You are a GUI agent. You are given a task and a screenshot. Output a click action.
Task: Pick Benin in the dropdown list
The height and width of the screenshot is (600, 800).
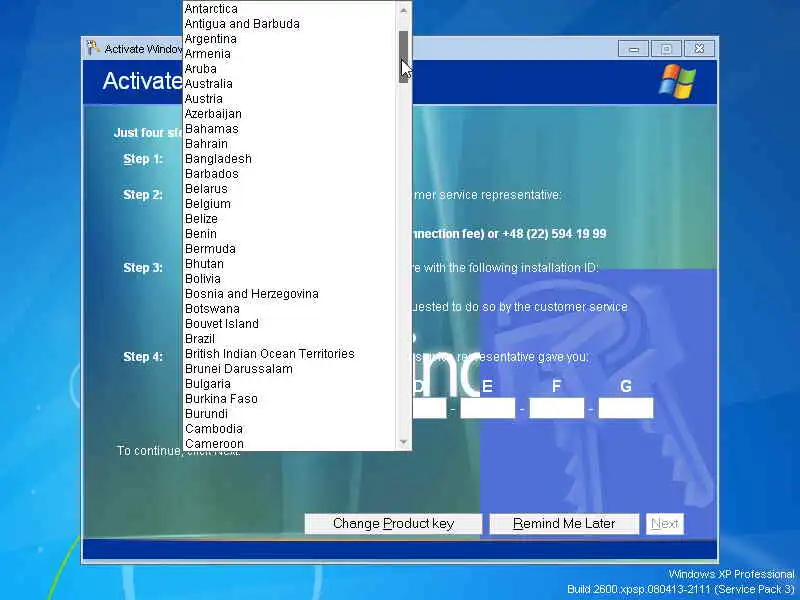(x=289, y=234)
